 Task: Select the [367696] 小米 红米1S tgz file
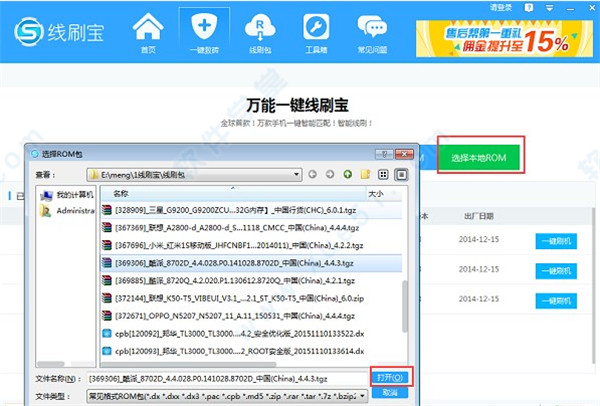251,245
